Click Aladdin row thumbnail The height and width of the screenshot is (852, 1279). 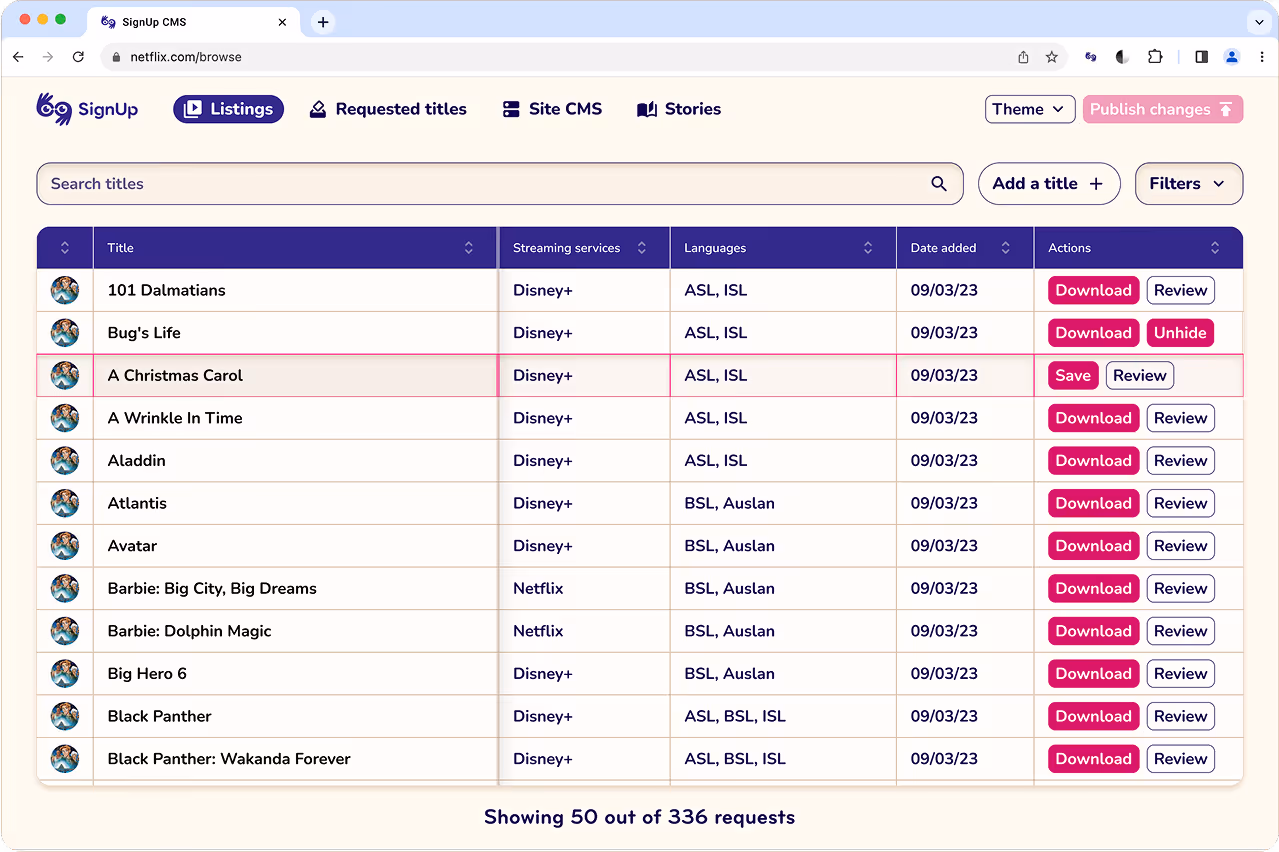pos(65,461)
